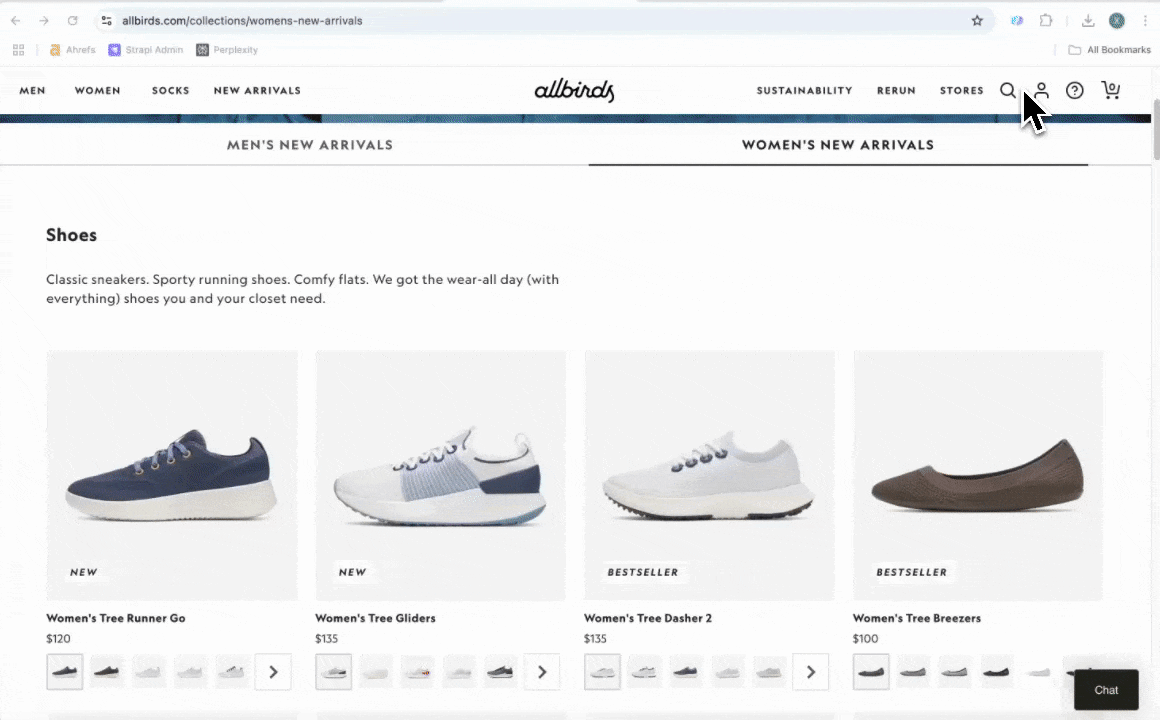Open the search magnifier icon
Screen dimensions: 1160x720
(x=1008, y=90)
